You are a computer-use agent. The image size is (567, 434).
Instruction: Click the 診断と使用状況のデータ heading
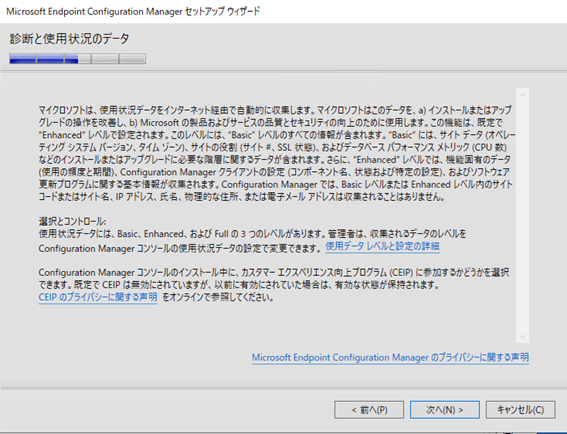(x=69, y=39)
